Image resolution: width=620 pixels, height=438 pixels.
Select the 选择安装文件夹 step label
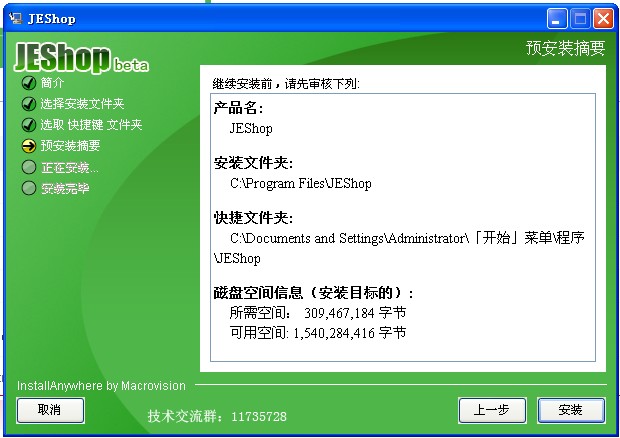pyautogui.click(x=82, y=104)
